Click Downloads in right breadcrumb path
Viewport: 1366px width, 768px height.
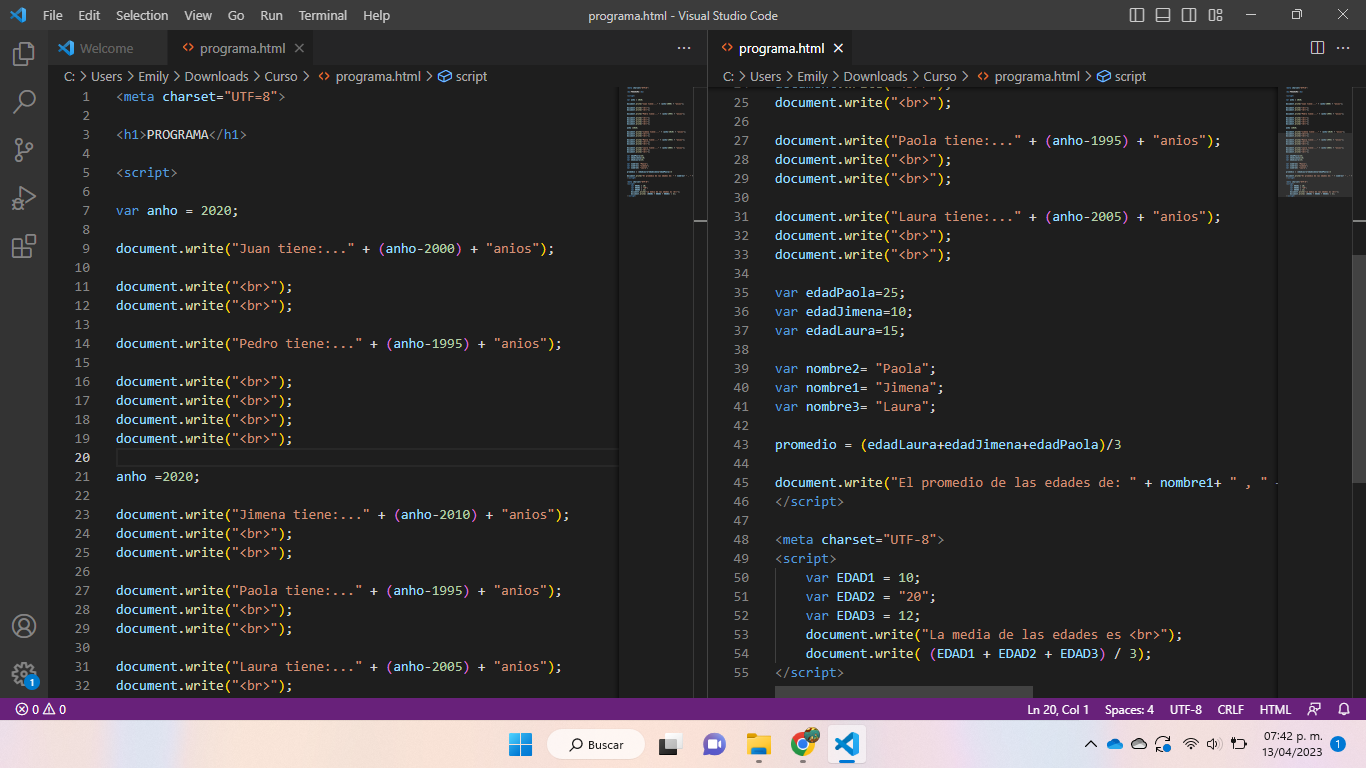click(x=875, y=76)
